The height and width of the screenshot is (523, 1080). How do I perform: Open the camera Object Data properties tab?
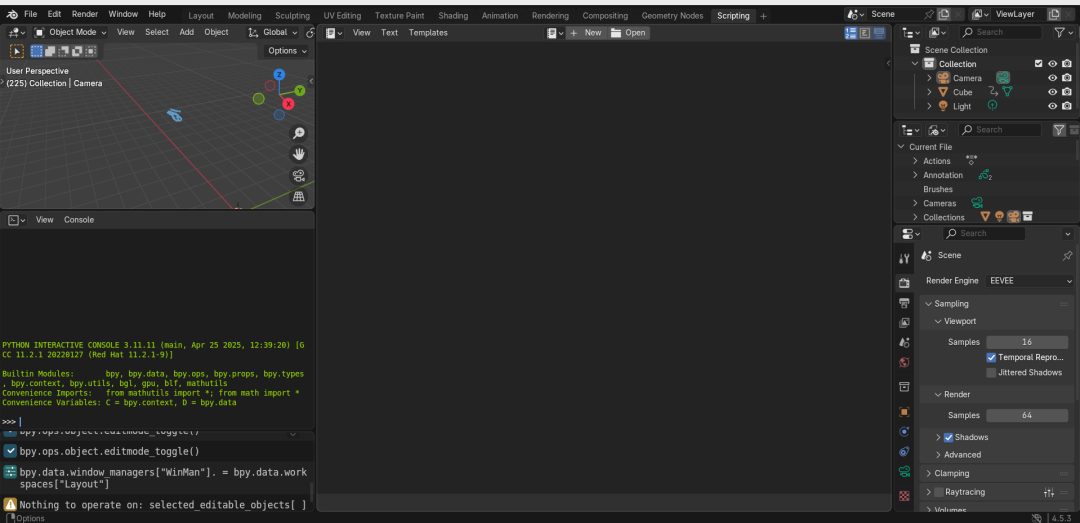904,472
